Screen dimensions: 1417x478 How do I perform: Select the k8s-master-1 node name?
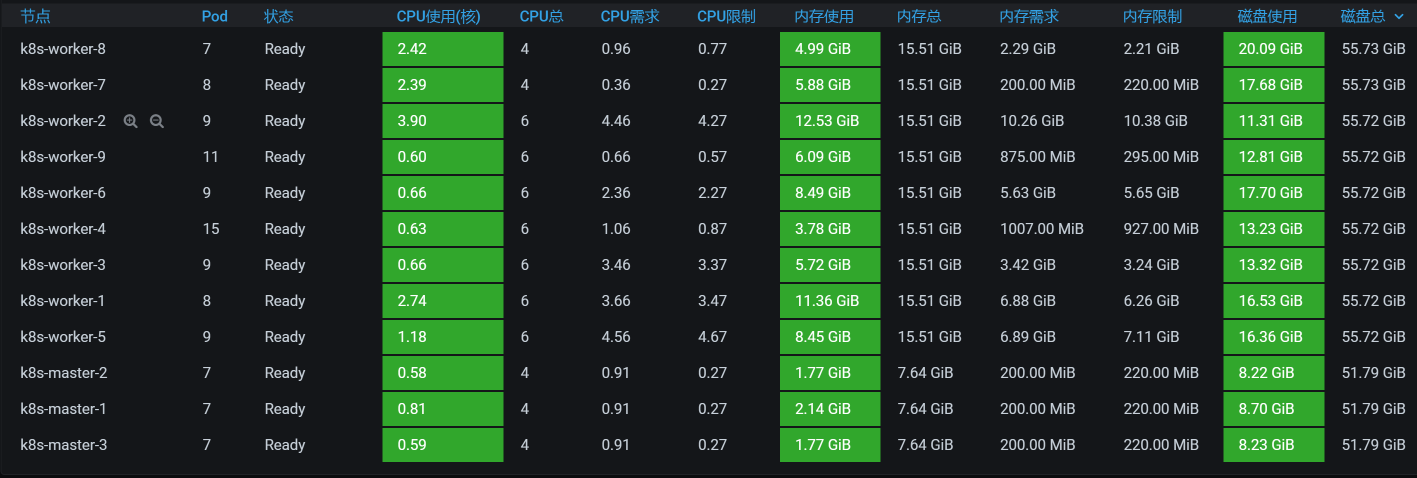pyautogui.click(x=63, y=409)
